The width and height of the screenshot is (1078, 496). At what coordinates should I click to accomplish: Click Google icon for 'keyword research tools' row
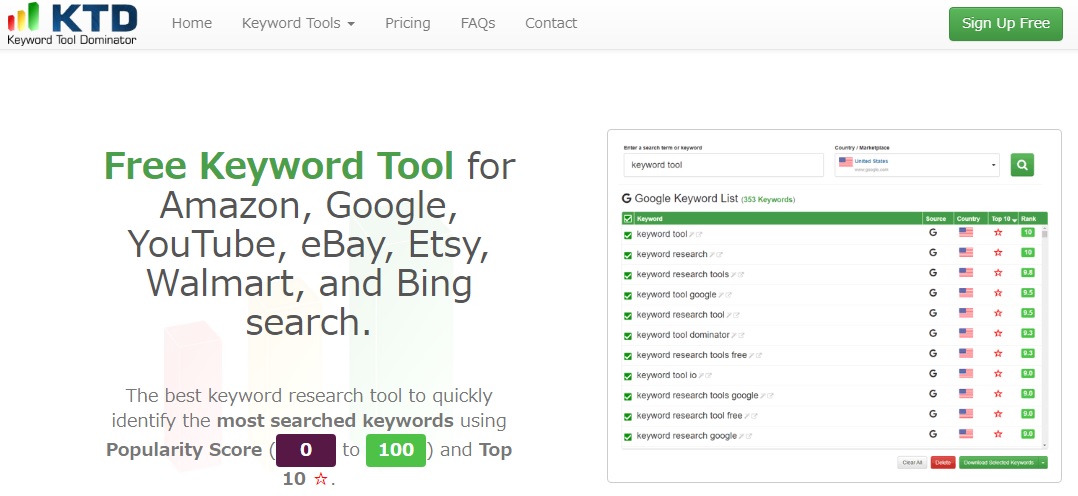(x=933, y=272)
